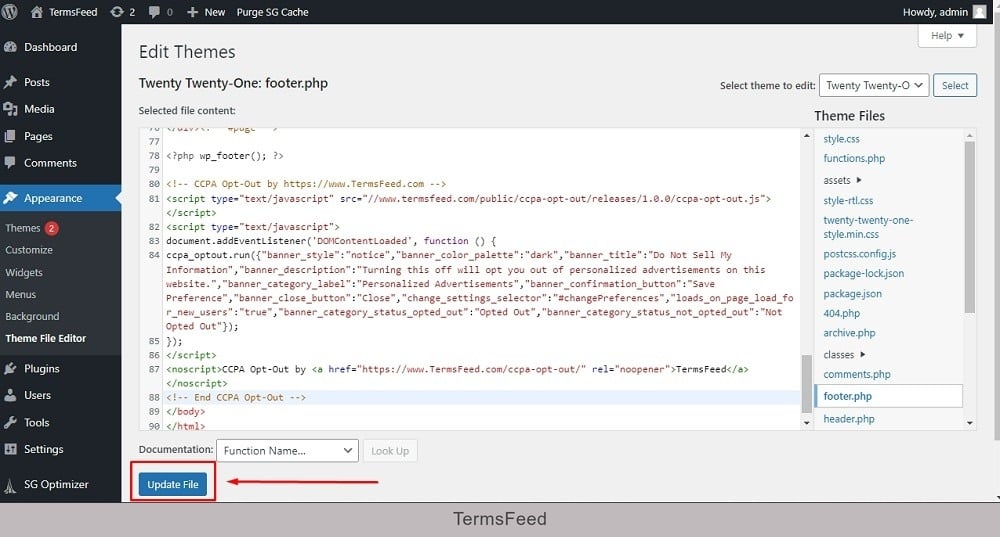Image resolution: width=1000 pixels, height=537 pixels.
Task: Open the Menus submenu item
Action: pyautogui.click(x=20, y=294)
